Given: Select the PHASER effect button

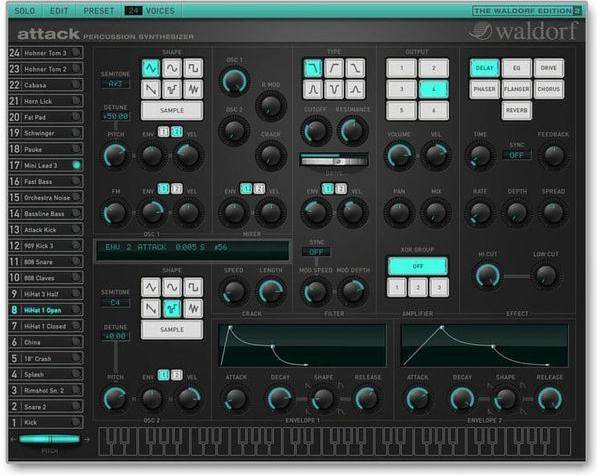Looking at the screenshot, I should tap(484, 89).
